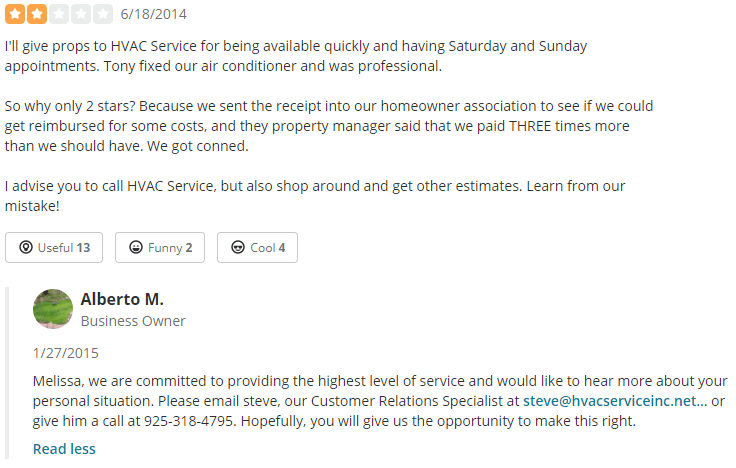Open the Alberto M. name link
The width and height of the screenshot is (736, 468).
122,299
